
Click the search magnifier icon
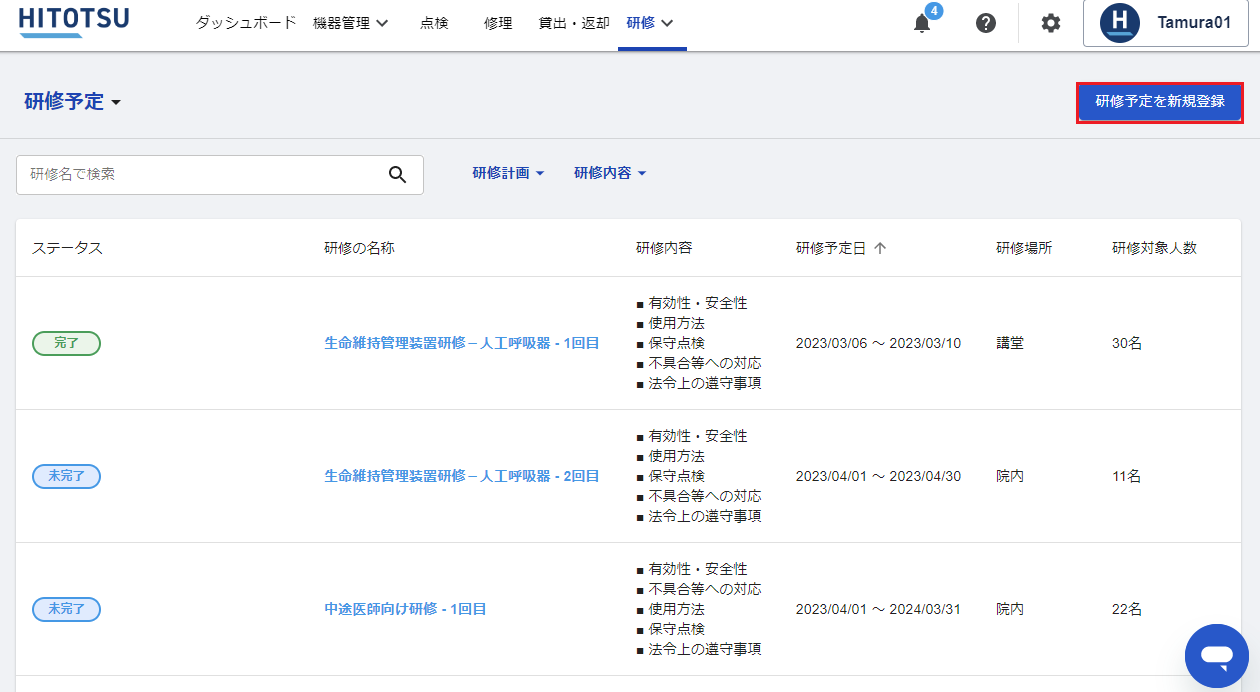pos(397,174)
